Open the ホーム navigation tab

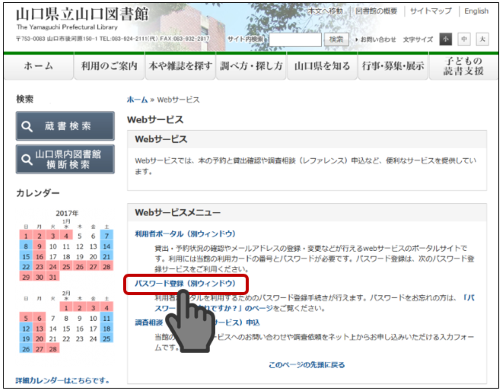(39, 66)
